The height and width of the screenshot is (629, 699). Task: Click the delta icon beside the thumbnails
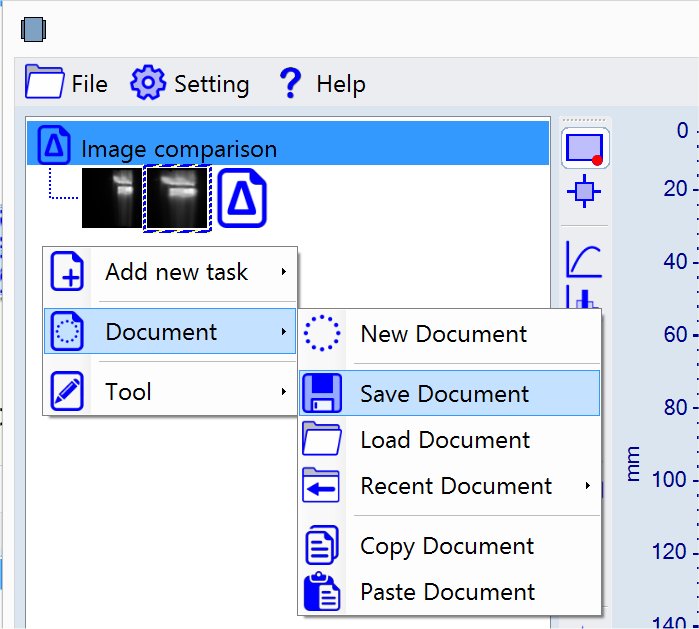pyautogui.click(x=240, y=198)
